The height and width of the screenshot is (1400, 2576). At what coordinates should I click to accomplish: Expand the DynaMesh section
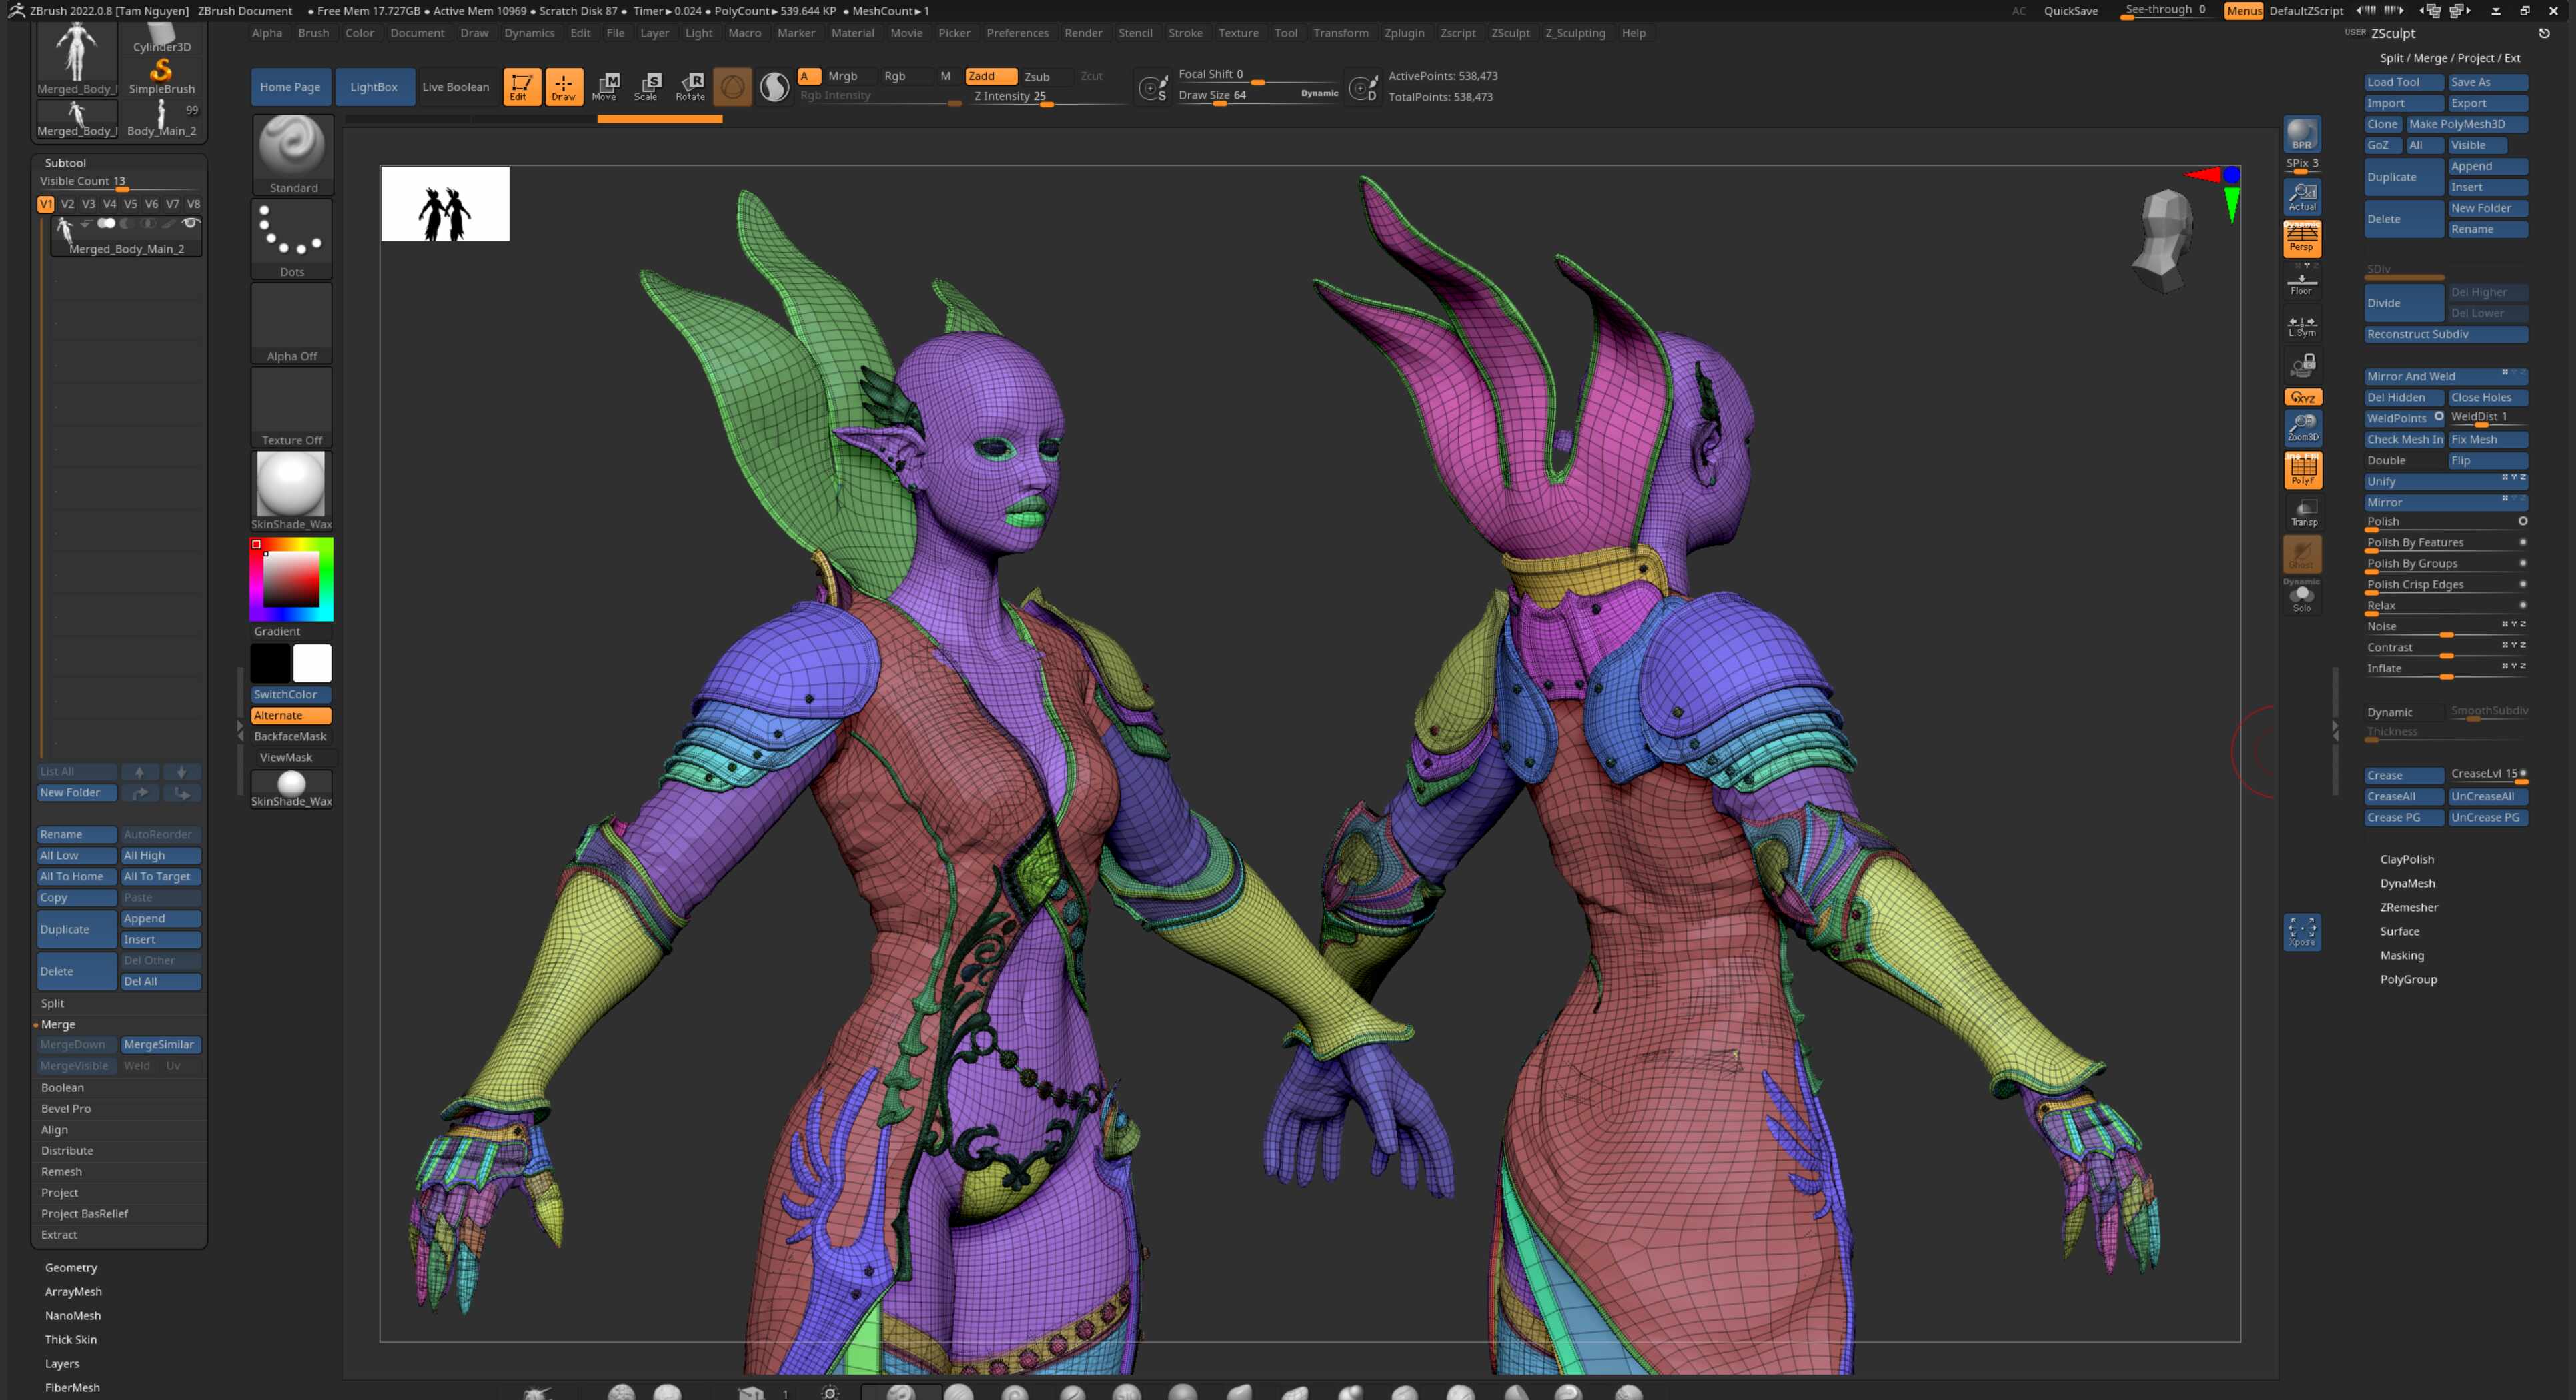(2407, 883)
